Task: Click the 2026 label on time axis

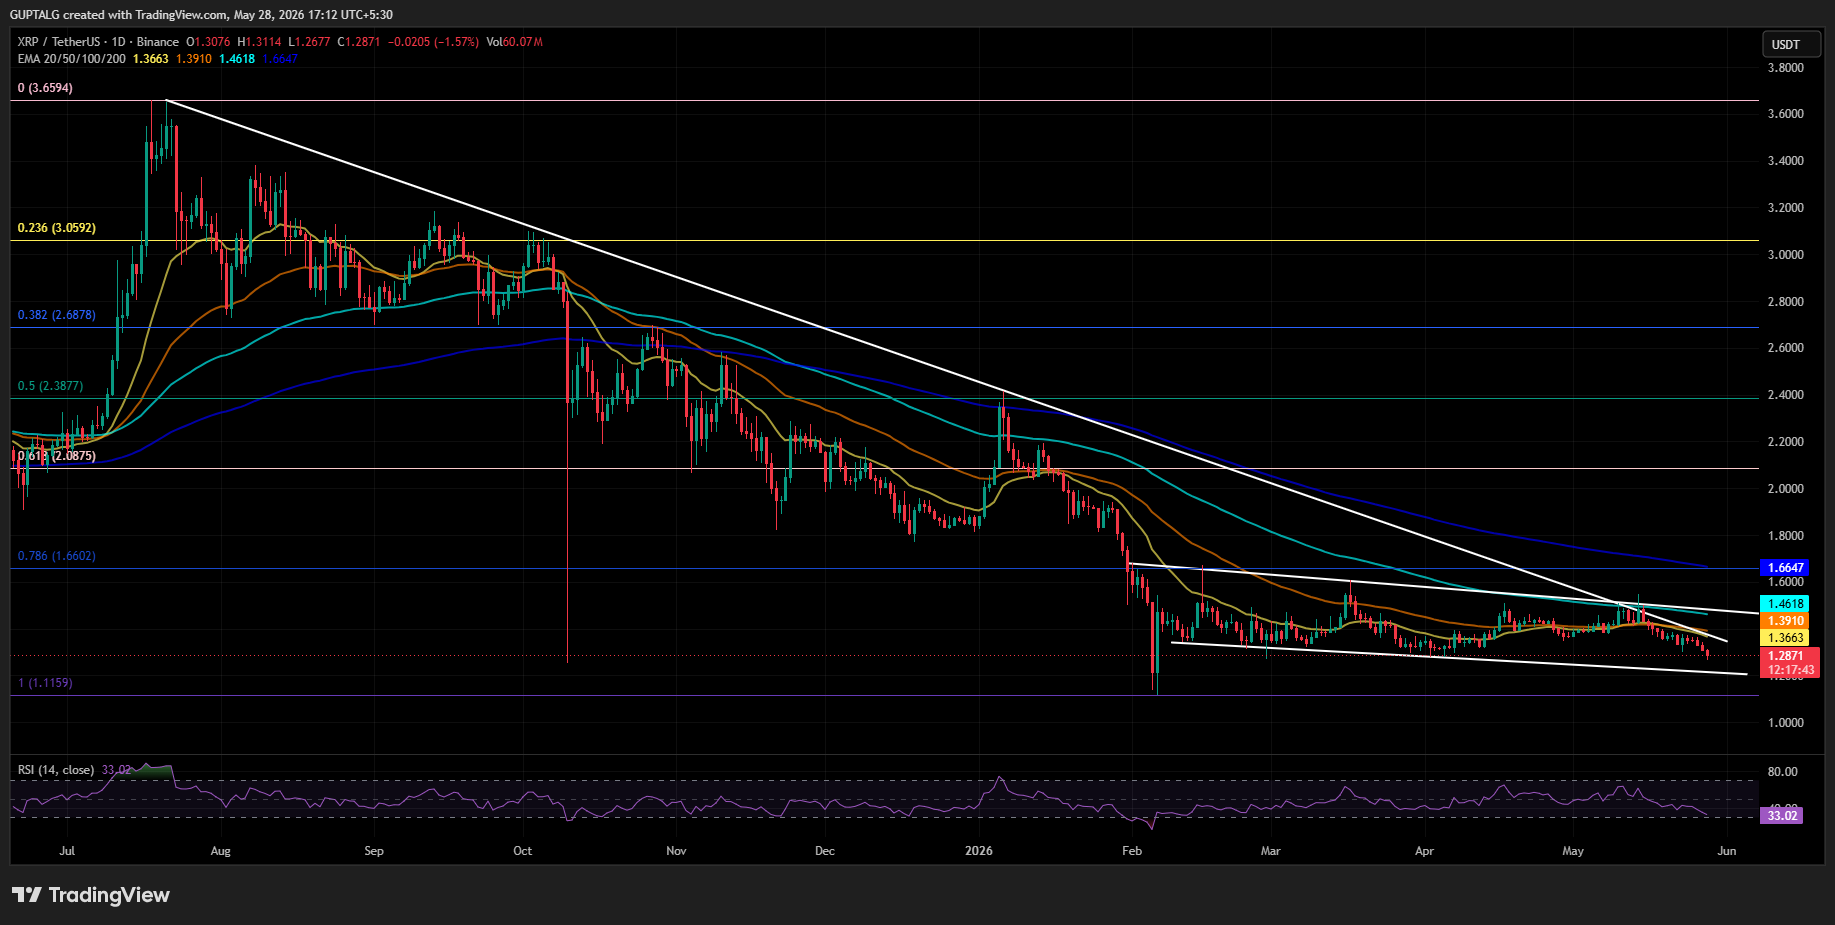Action: (x=979, y=851)
